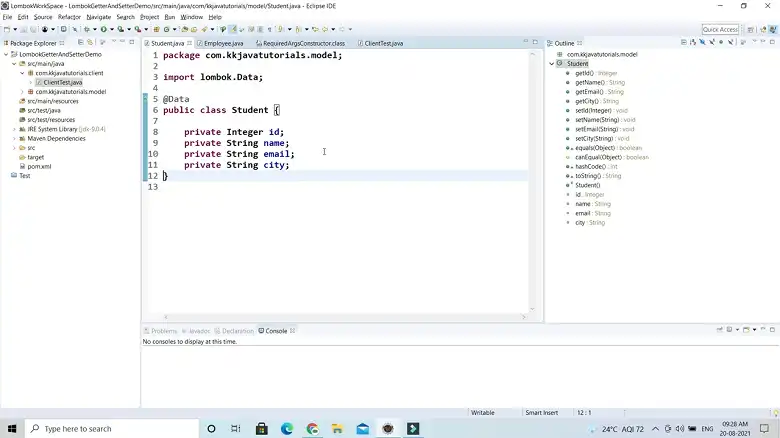Click the Quick Access field
The width and height of the screenshot is (780, 438).
(x=720, y=29)
